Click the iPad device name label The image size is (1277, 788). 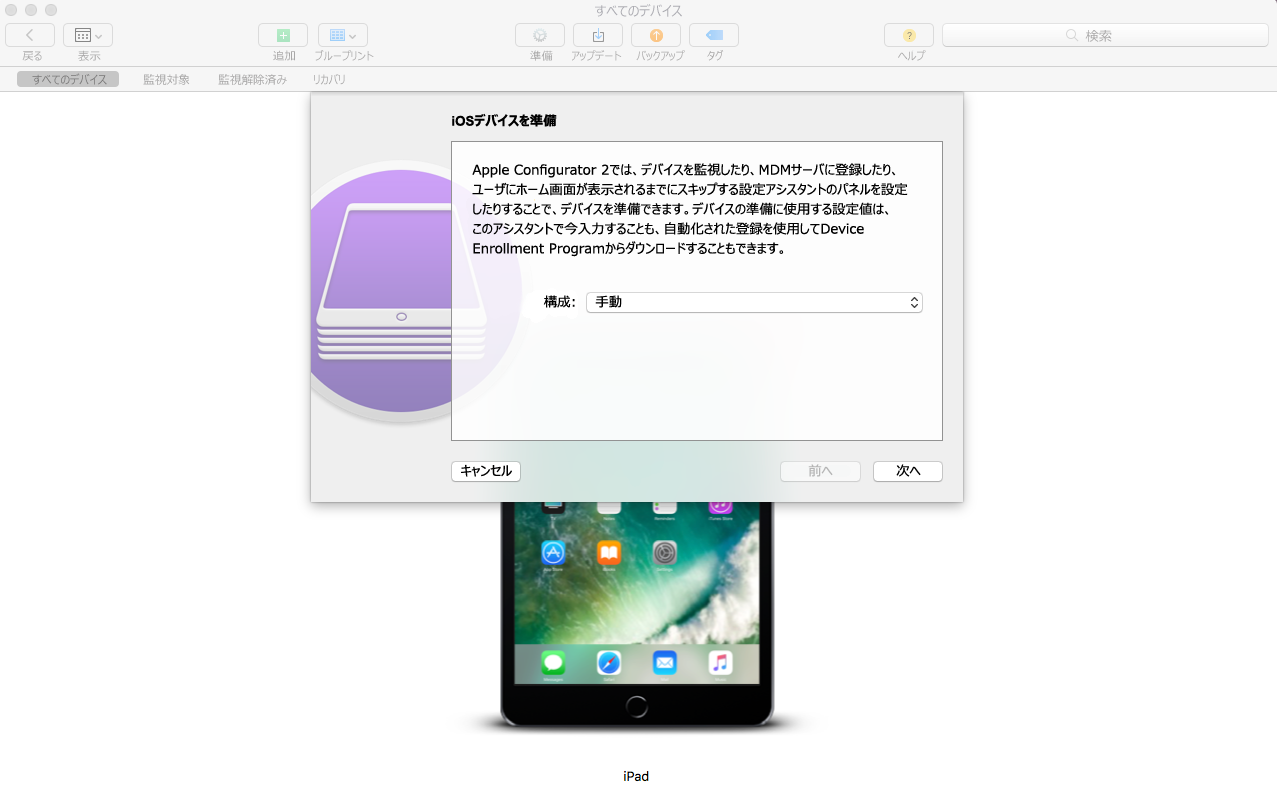click(636, 776)
